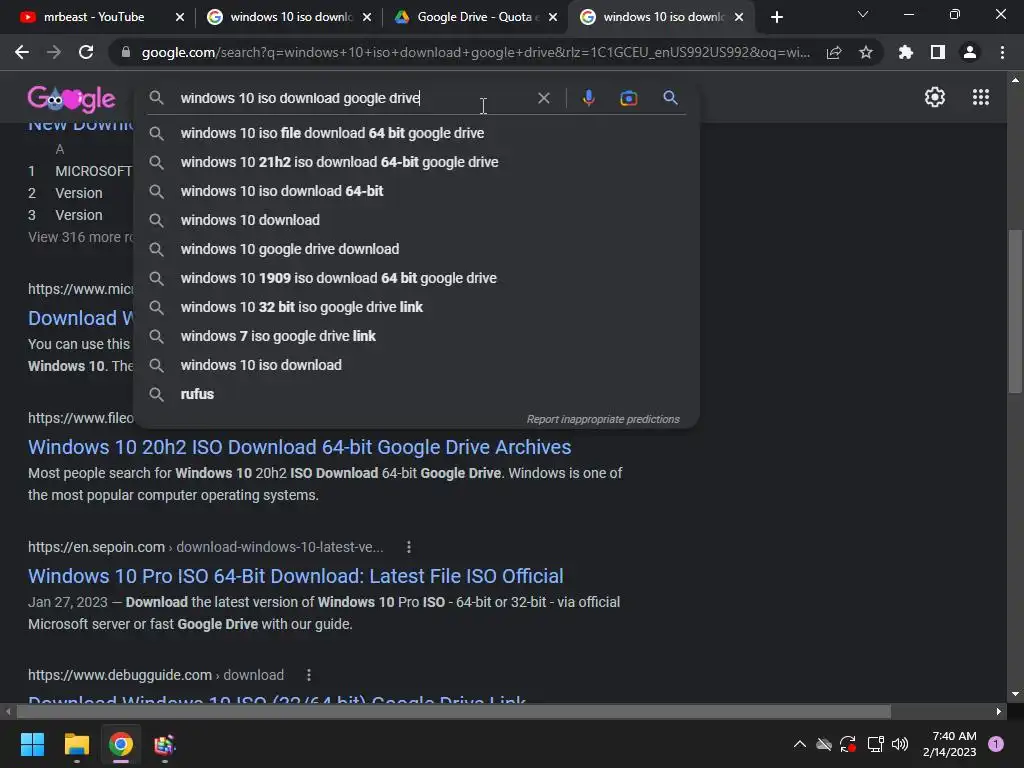Show hidden system tray icons
The width and height of the screenshot is (1024, 768).
(799, 744)
